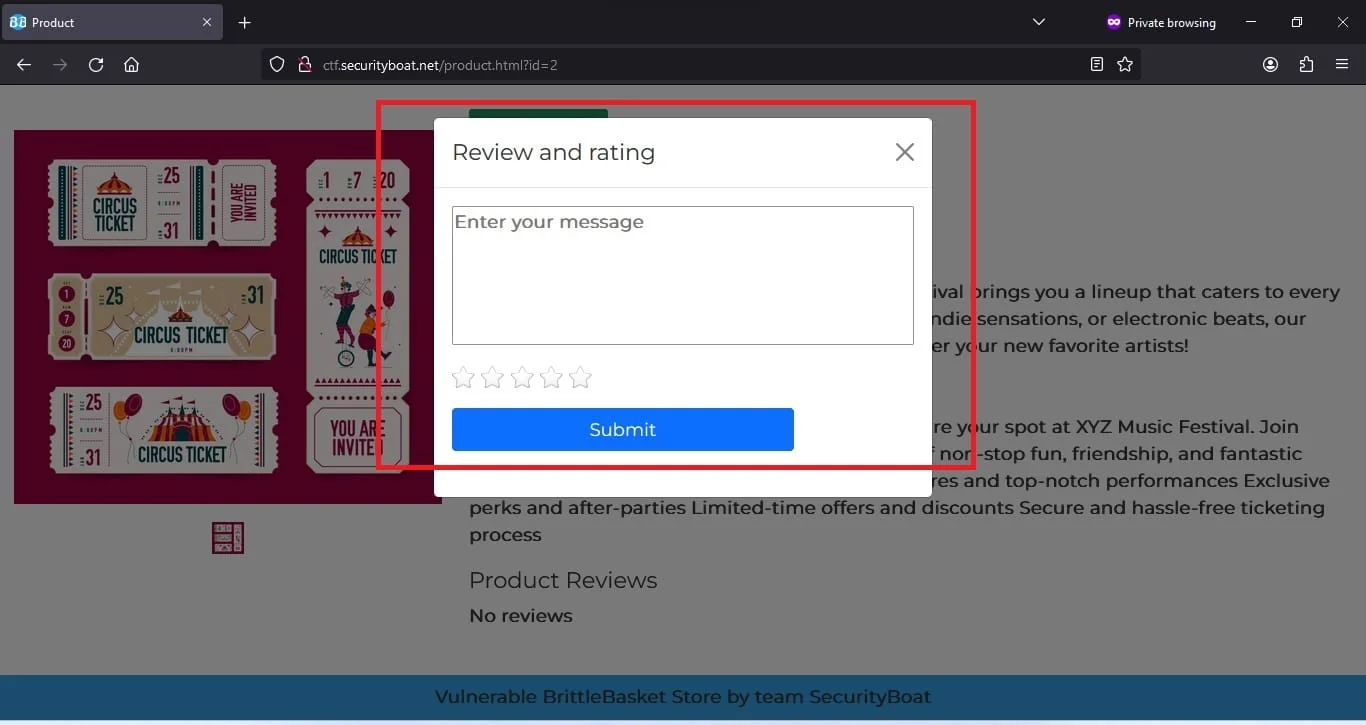Image resolution: width=1366 pixels, height=725 pixels.
Task: Submit the review
Action: point(623,429)
